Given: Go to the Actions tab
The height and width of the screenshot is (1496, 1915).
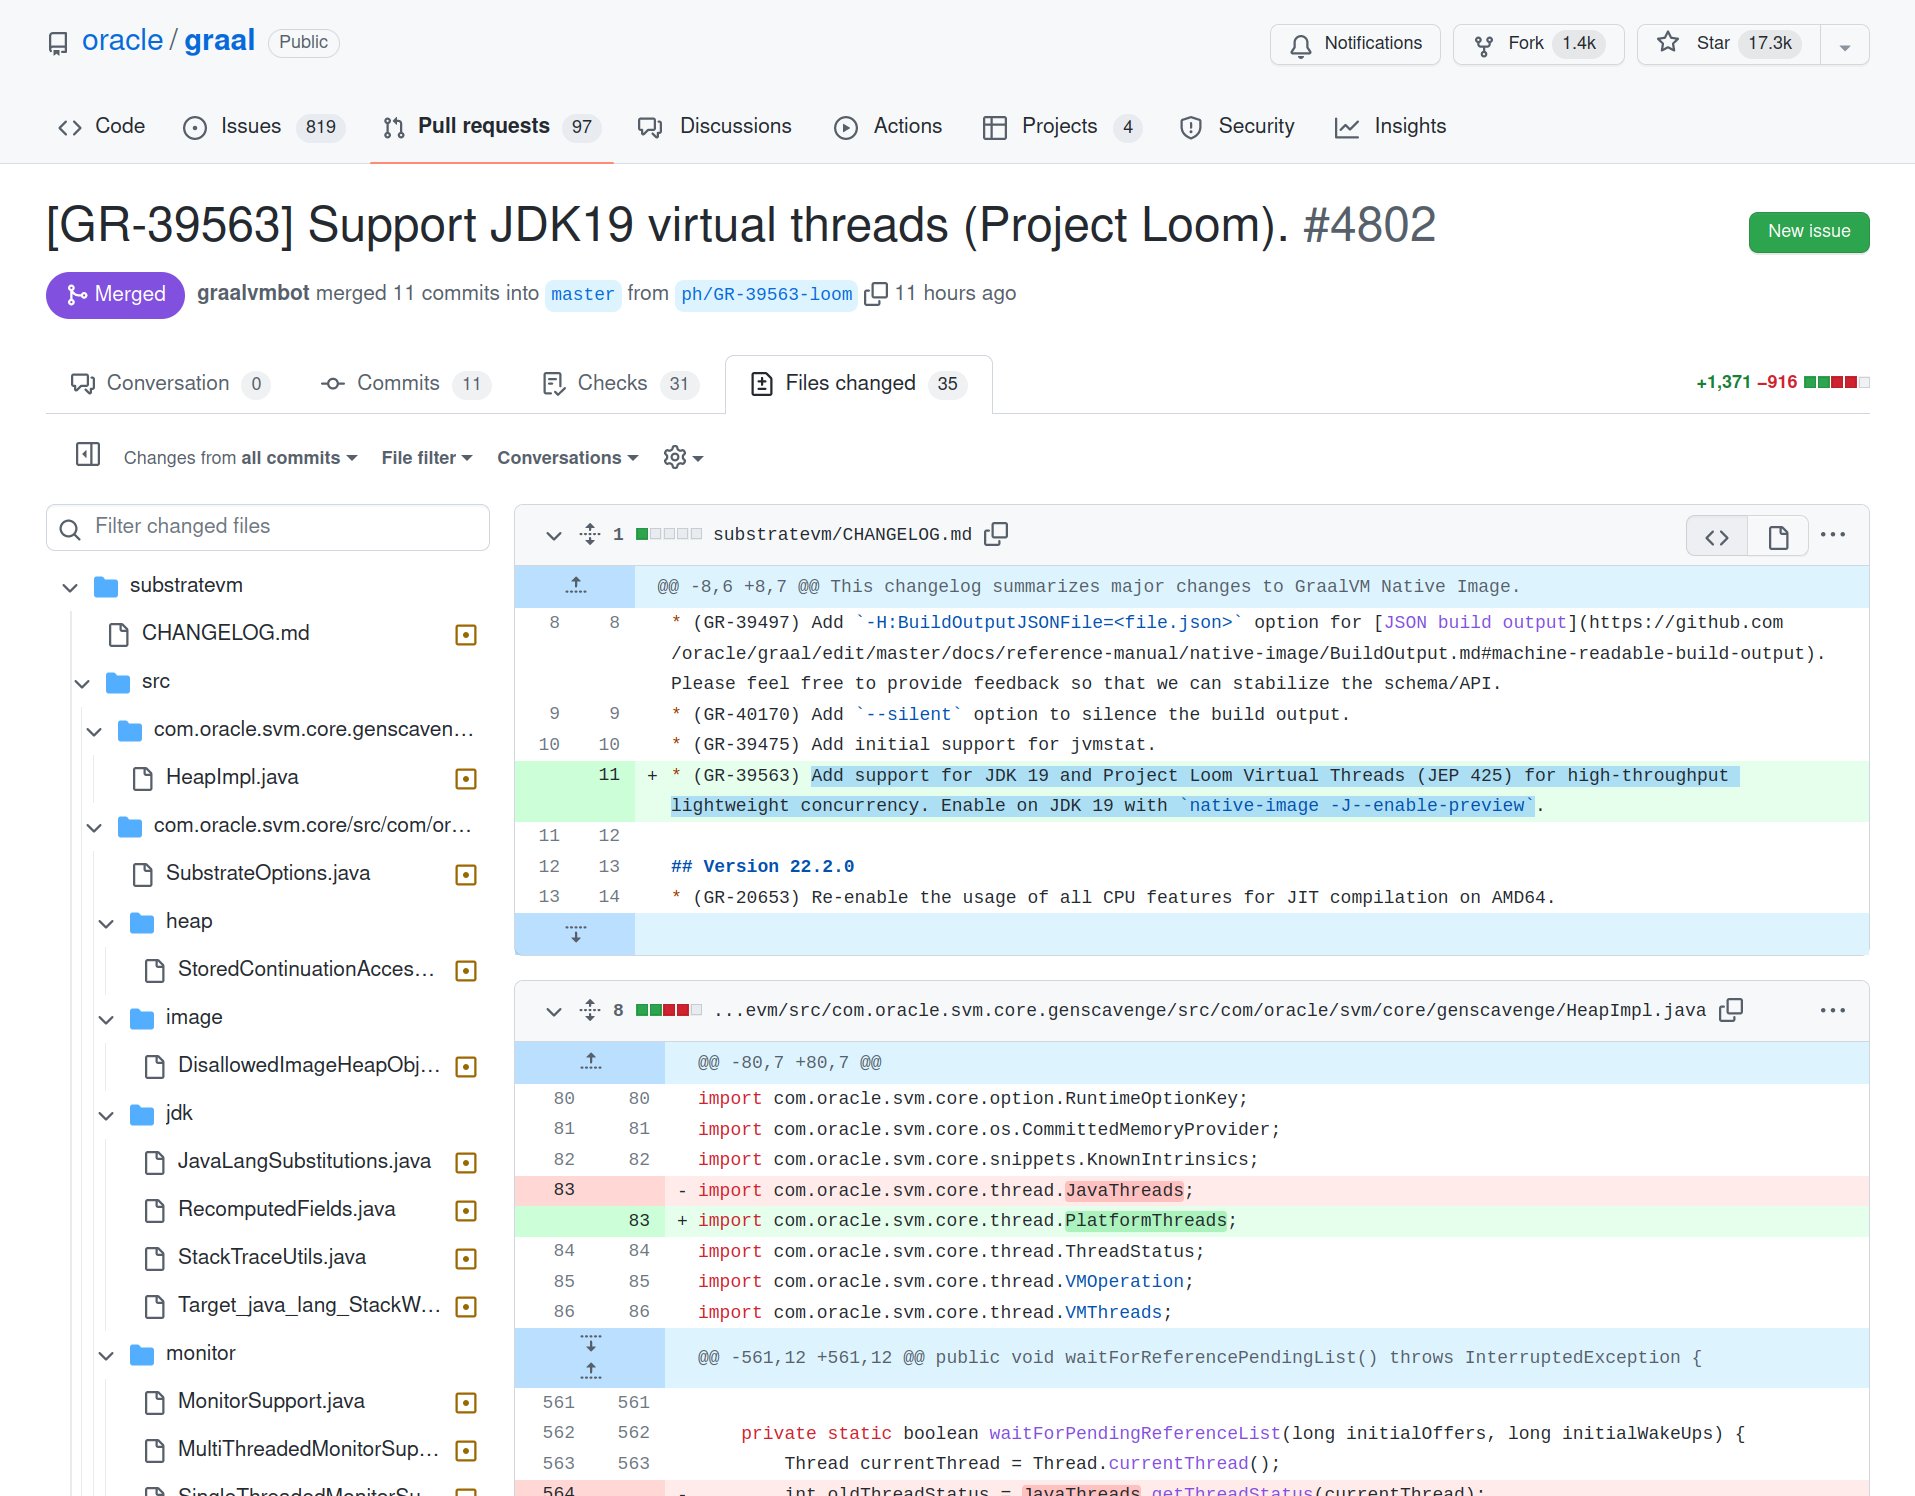Looking at the screenshot, I should tap(888, 127).
